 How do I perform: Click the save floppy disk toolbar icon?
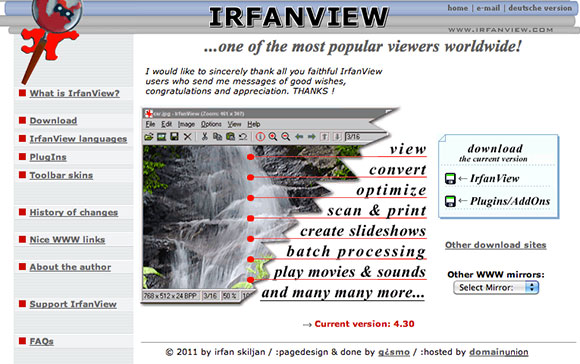[174, 137]
